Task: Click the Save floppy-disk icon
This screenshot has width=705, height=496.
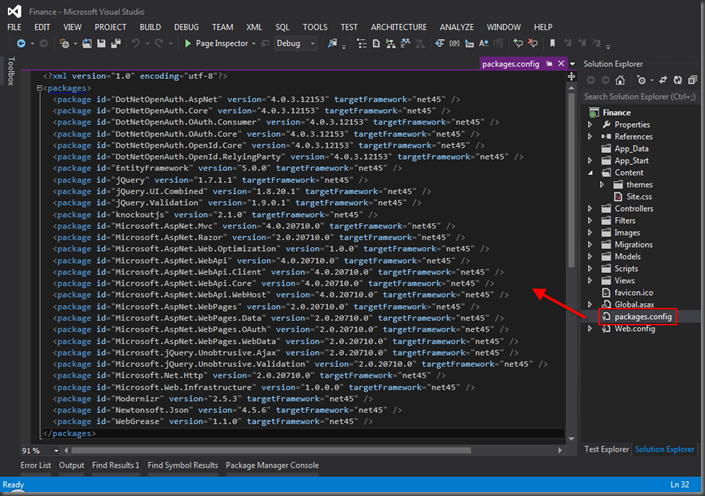Action: coord(101,44)
